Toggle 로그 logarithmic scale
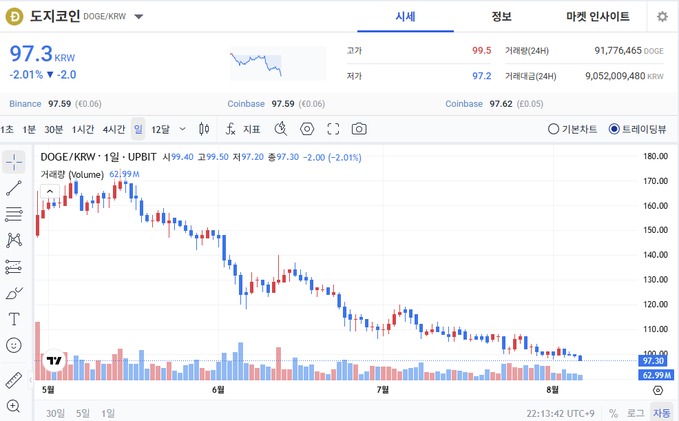Viewport: 679px width, 421px height. (x=635, y=413)
